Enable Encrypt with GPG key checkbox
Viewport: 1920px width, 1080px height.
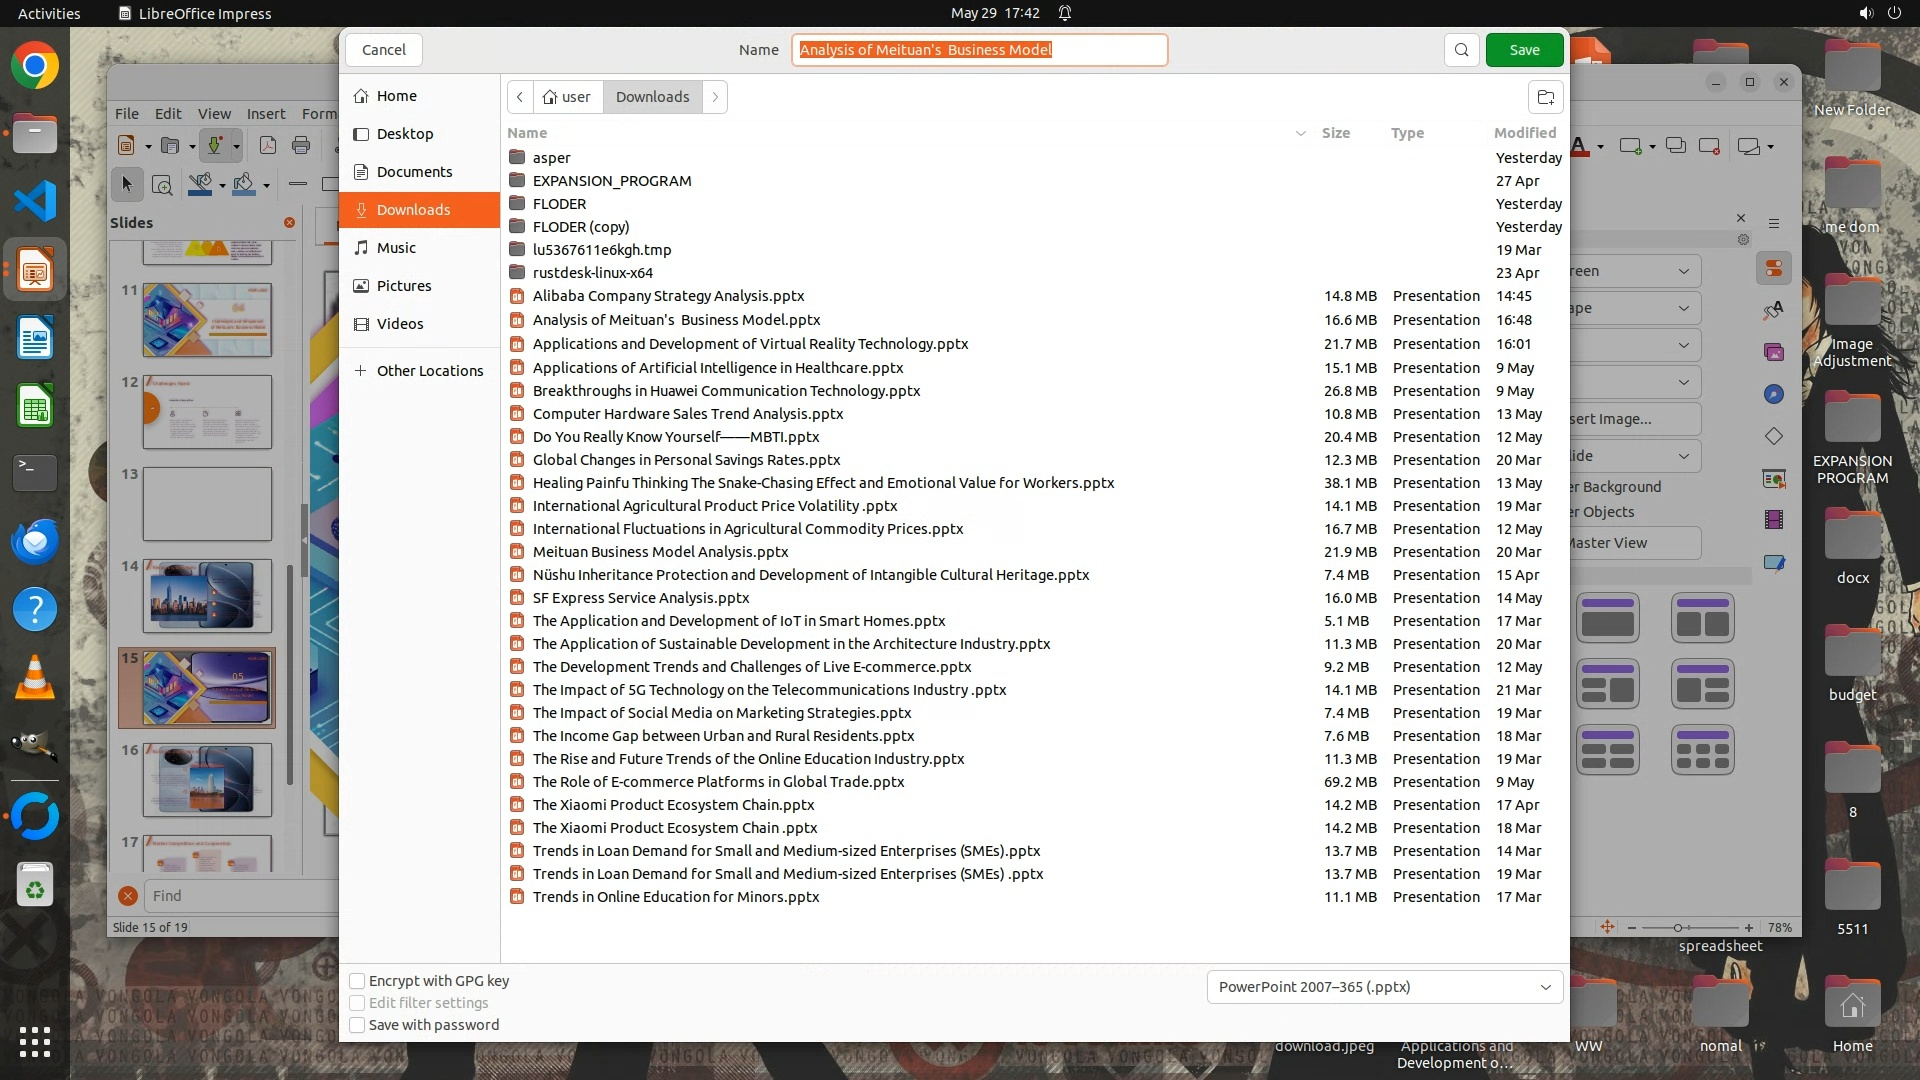pos(357,981)
